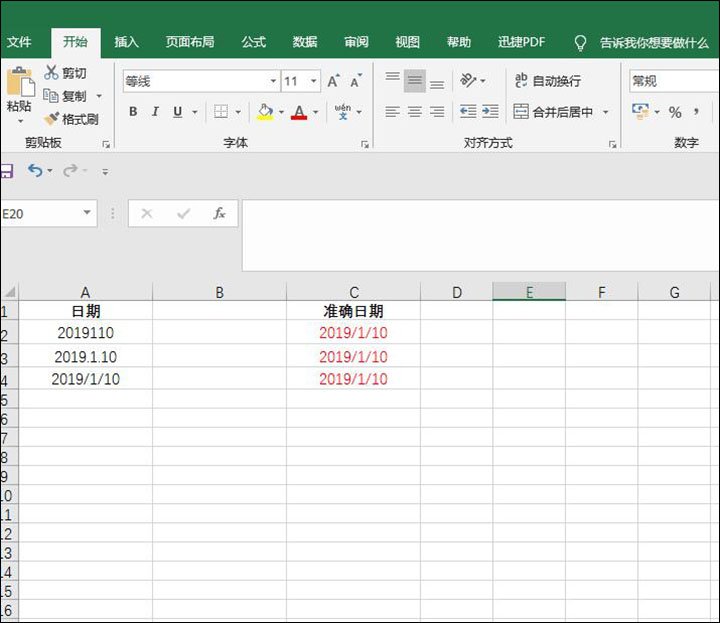The height and width of the screenshot is (623, 720).
Task: Open fill color dropdown arrow
Action: coord(281,112)
